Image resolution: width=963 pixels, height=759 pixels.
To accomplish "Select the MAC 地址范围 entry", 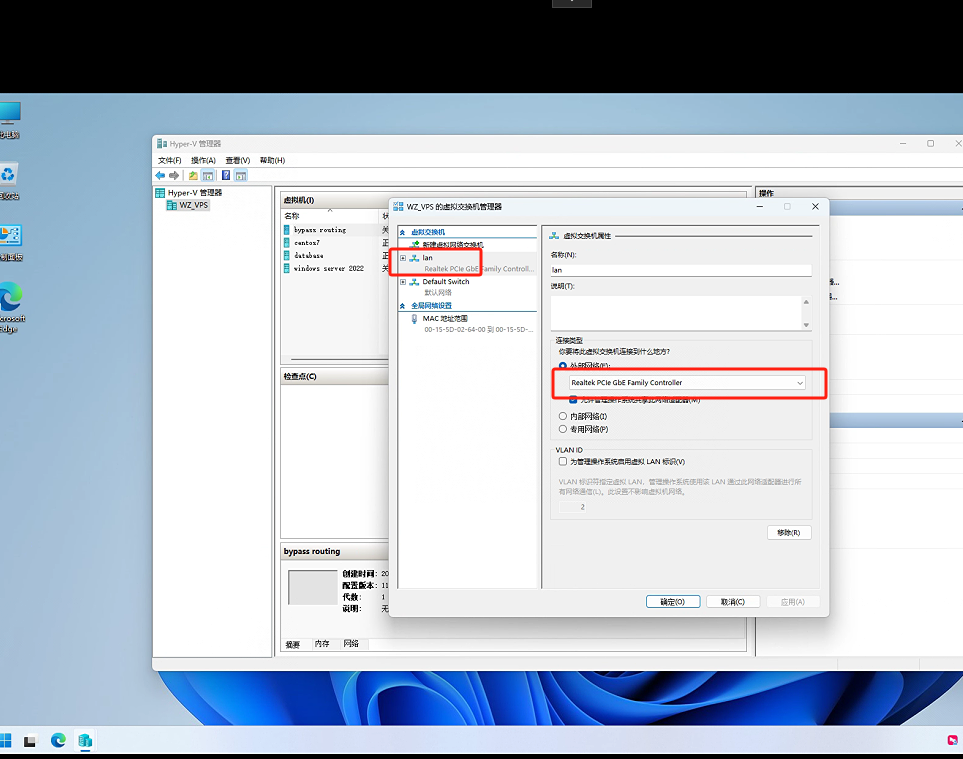I will tap(445, 319).
